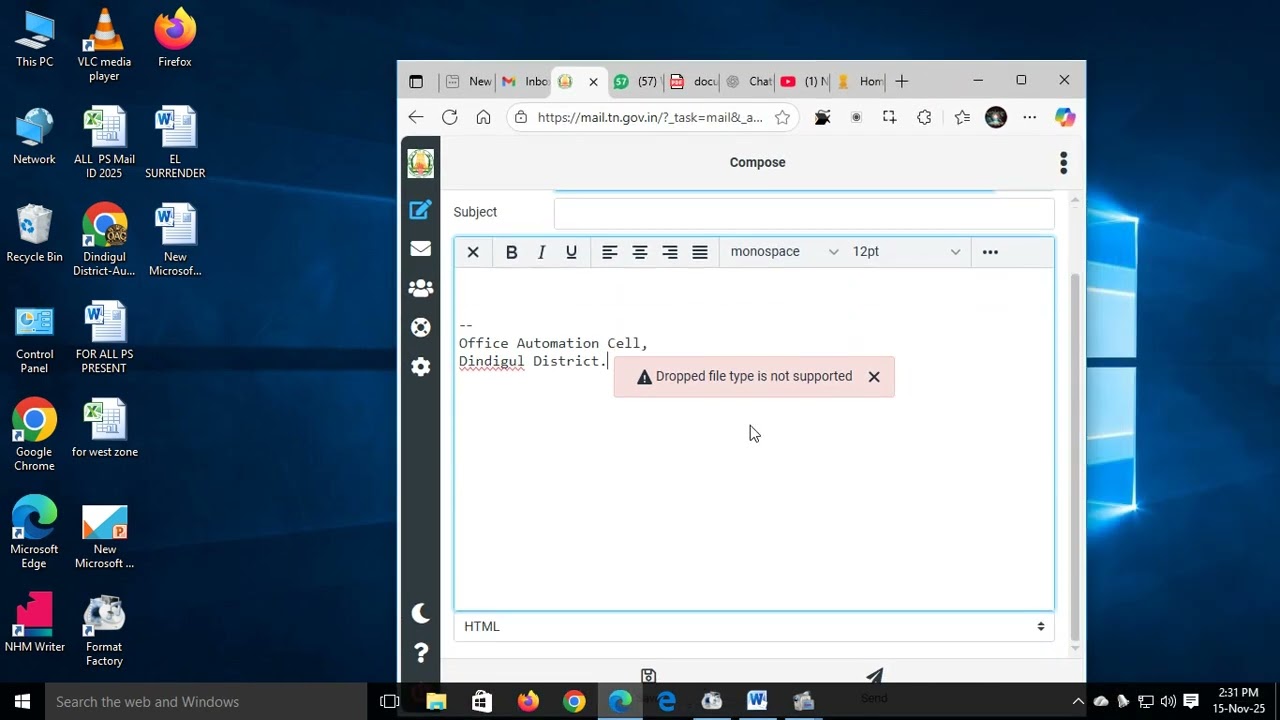Open a new browser tab with plus

(902, 82)
